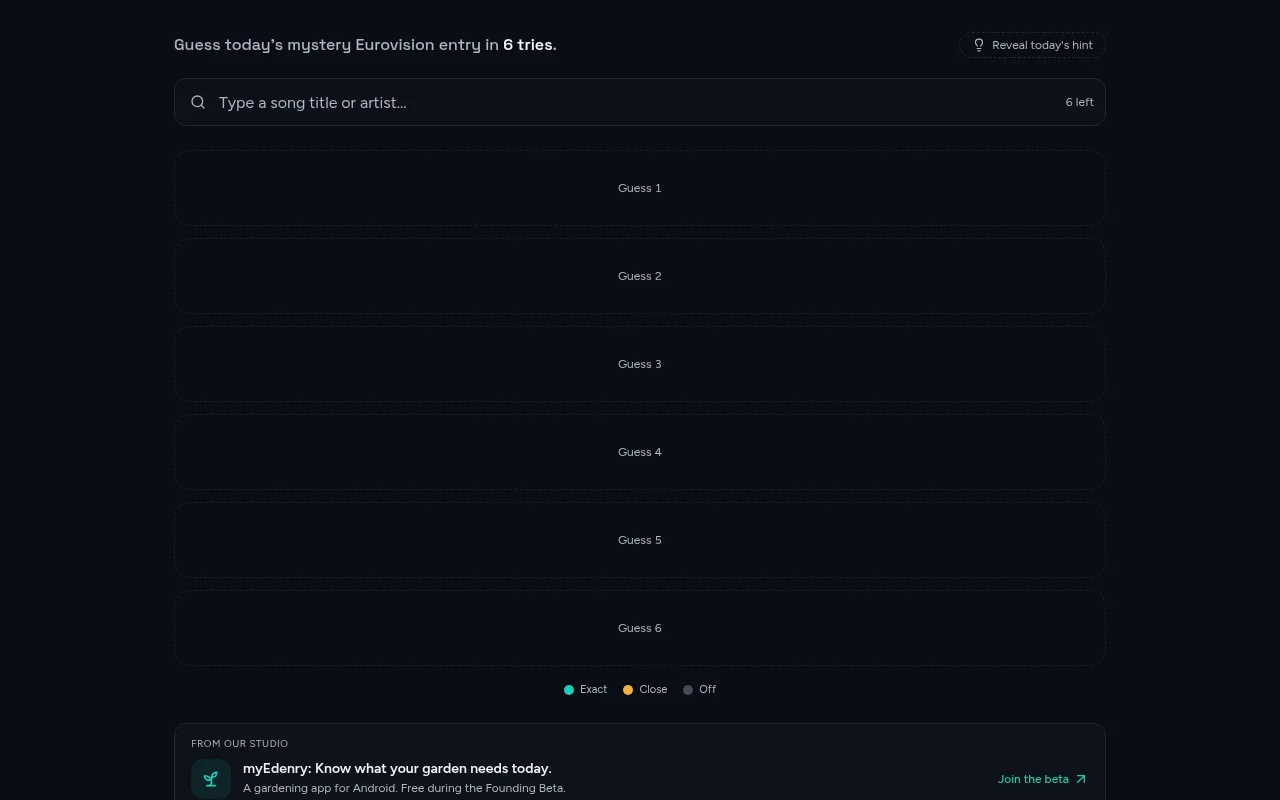Select the Guess 5 slot
Image resolution: width=1280 pixels, height=800 pixels.
click(640, 540)
